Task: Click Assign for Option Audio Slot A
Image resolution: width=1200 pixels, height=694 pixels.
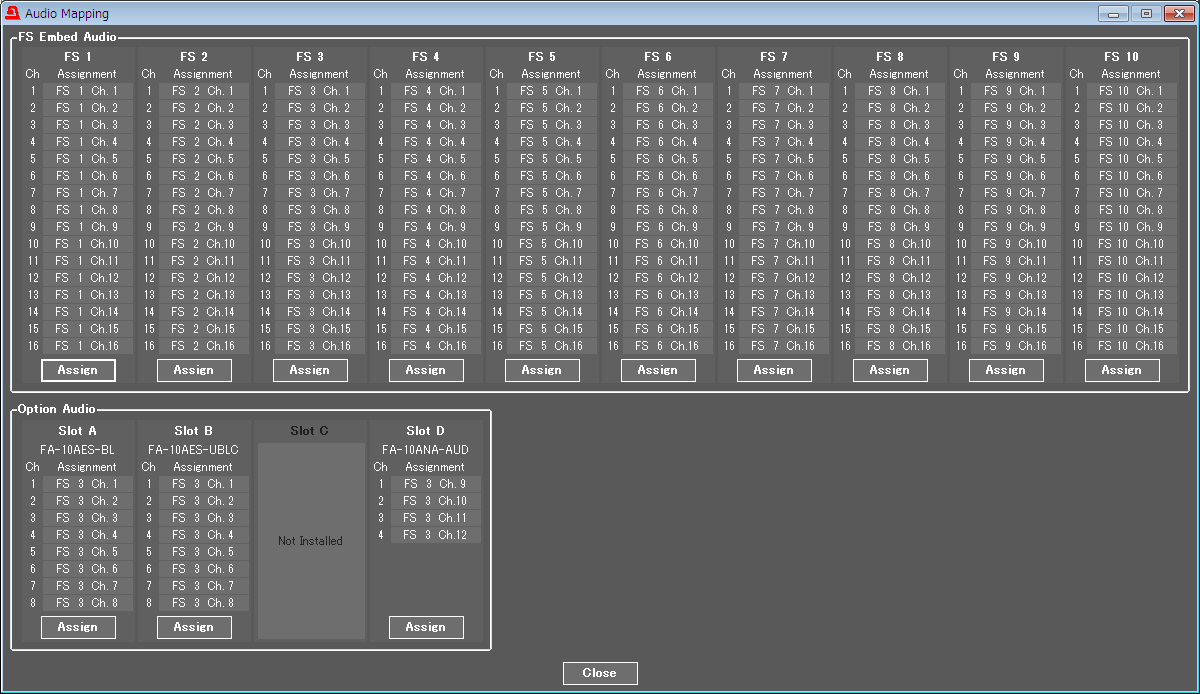Action: click(x=78, y=627)
